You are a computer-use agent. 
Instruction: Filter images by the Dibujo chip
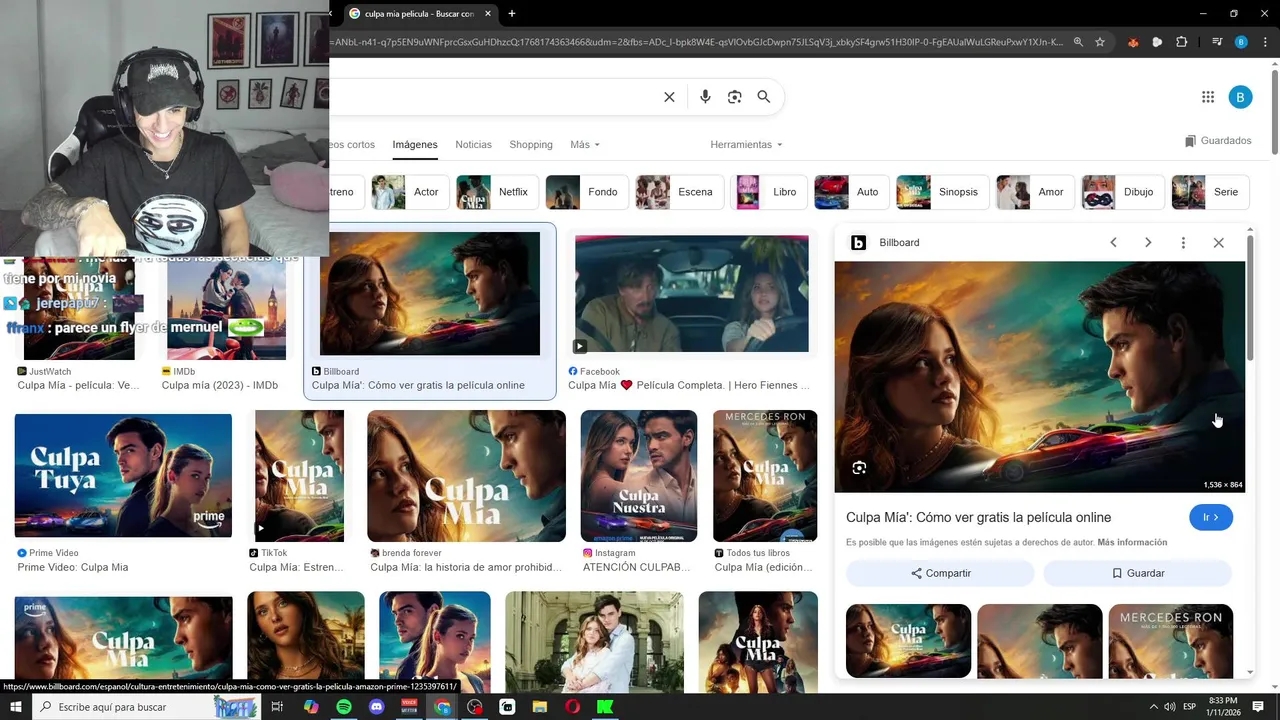(x=1123, y=192)
